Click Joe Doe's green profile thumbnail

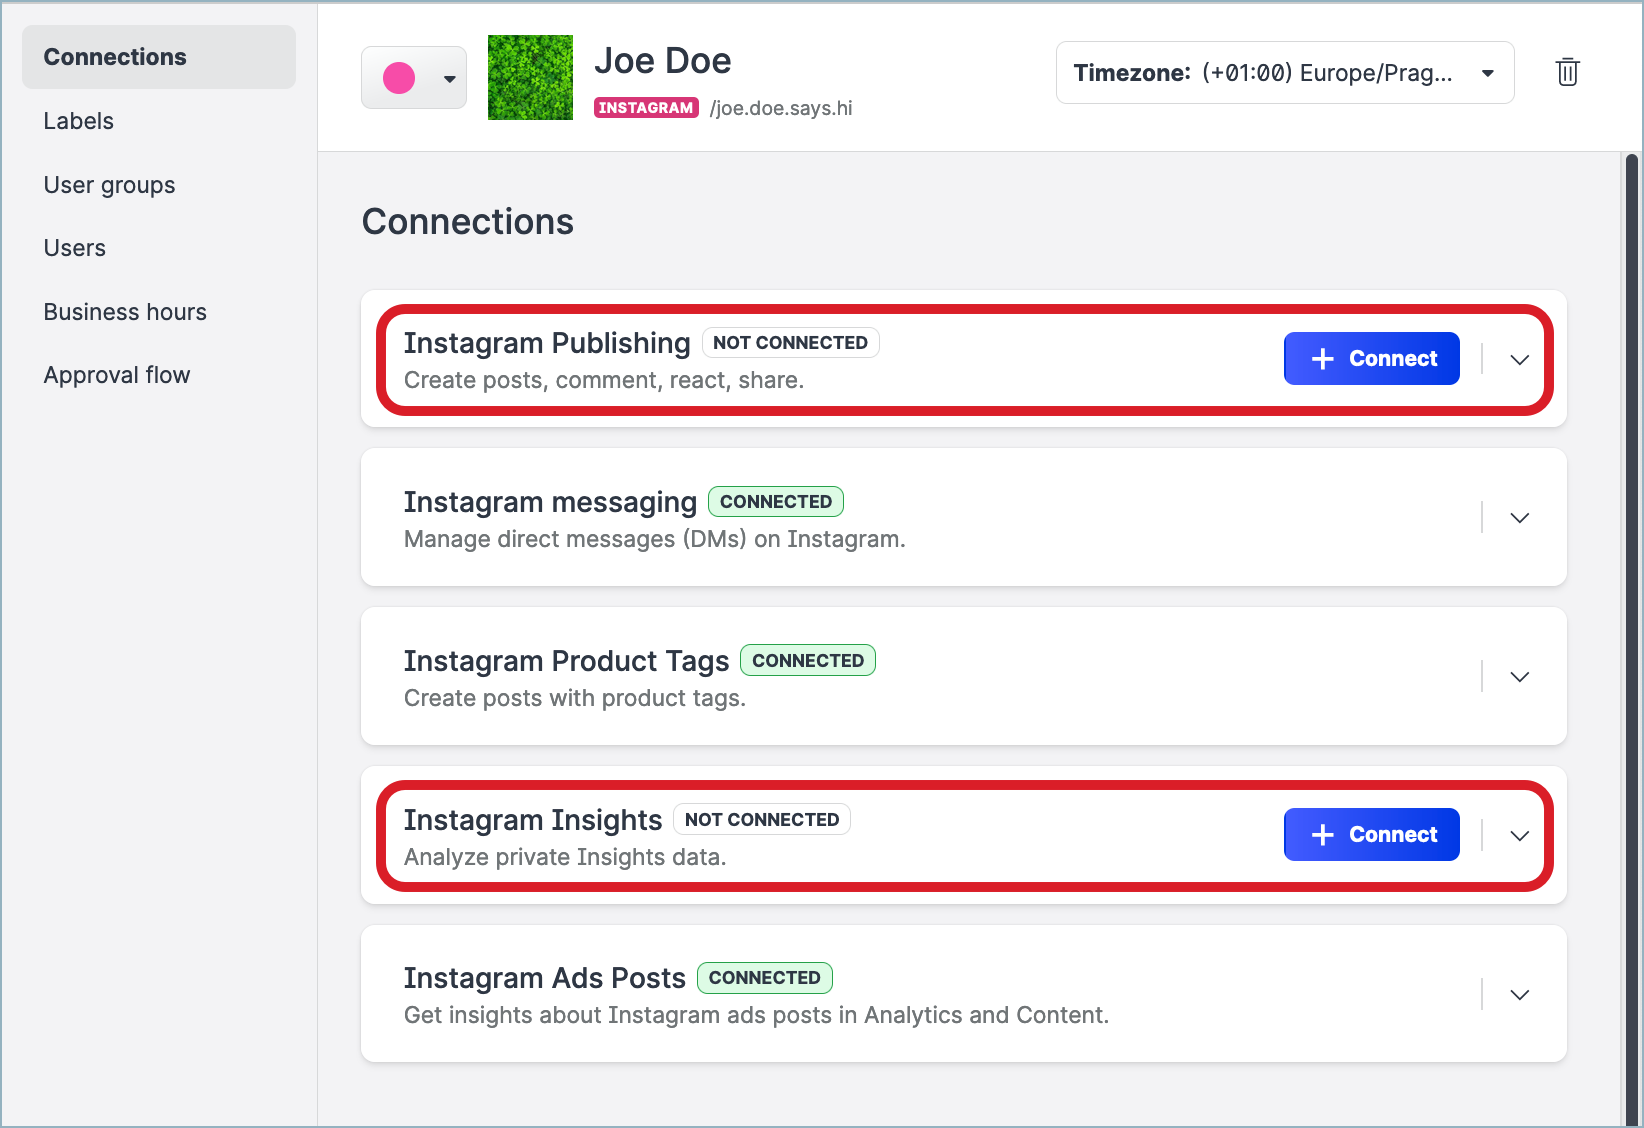click(x=530, y=78)
